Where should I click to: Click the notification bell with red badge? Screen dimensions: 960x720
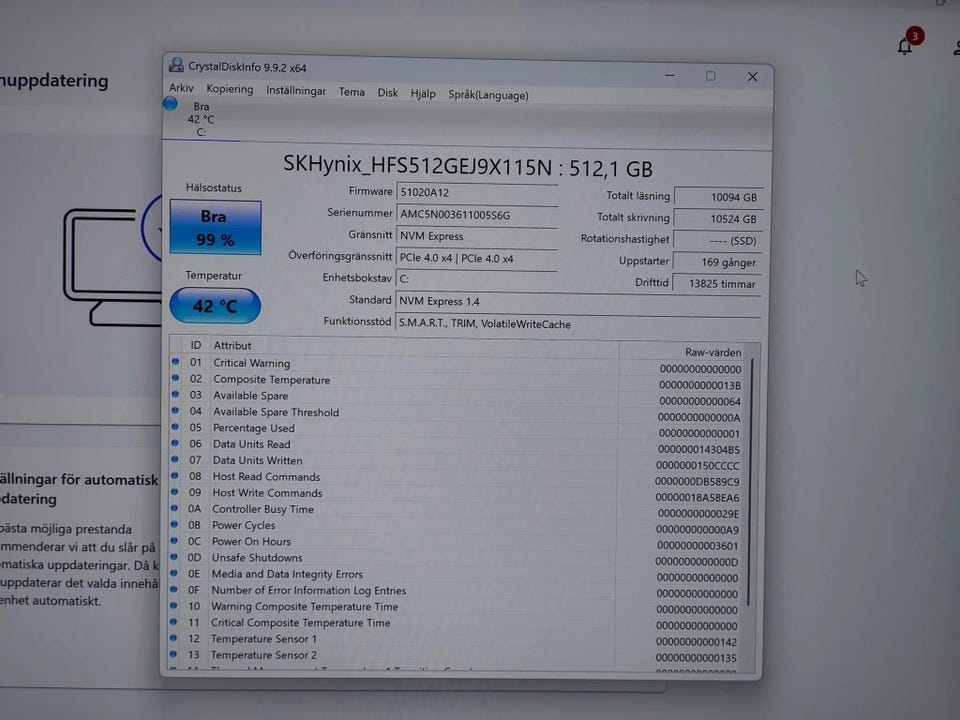(904, 46)
